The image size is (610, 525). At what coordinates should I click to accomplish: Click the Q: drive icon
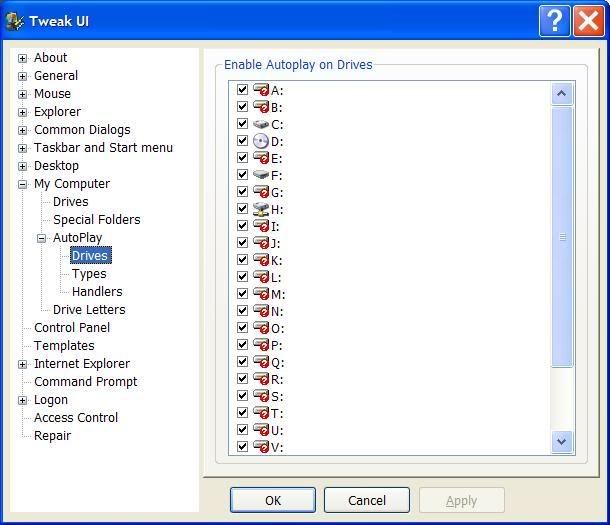click(x=261, y=362)
